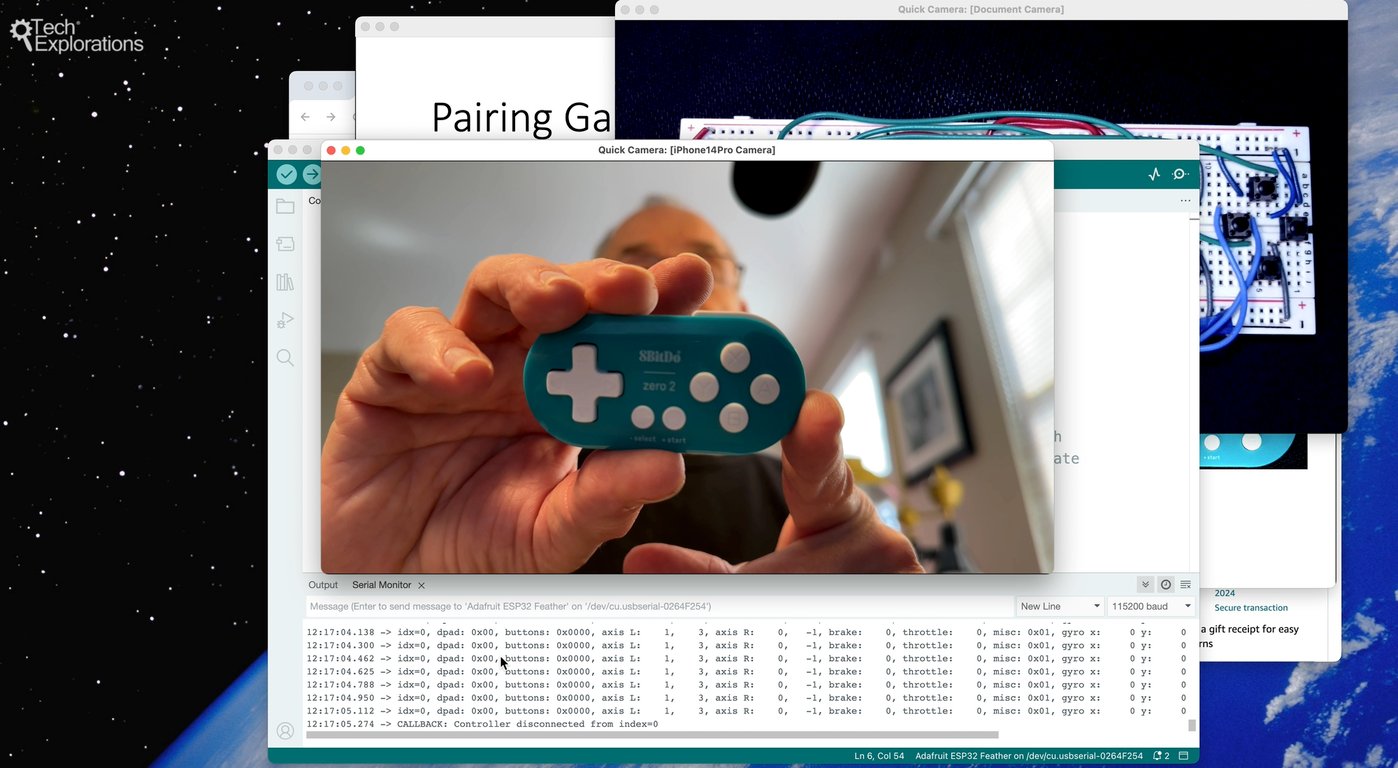Switch to the Output tab
Viewport: 1398px width, 768px height.
click(323, 585)
